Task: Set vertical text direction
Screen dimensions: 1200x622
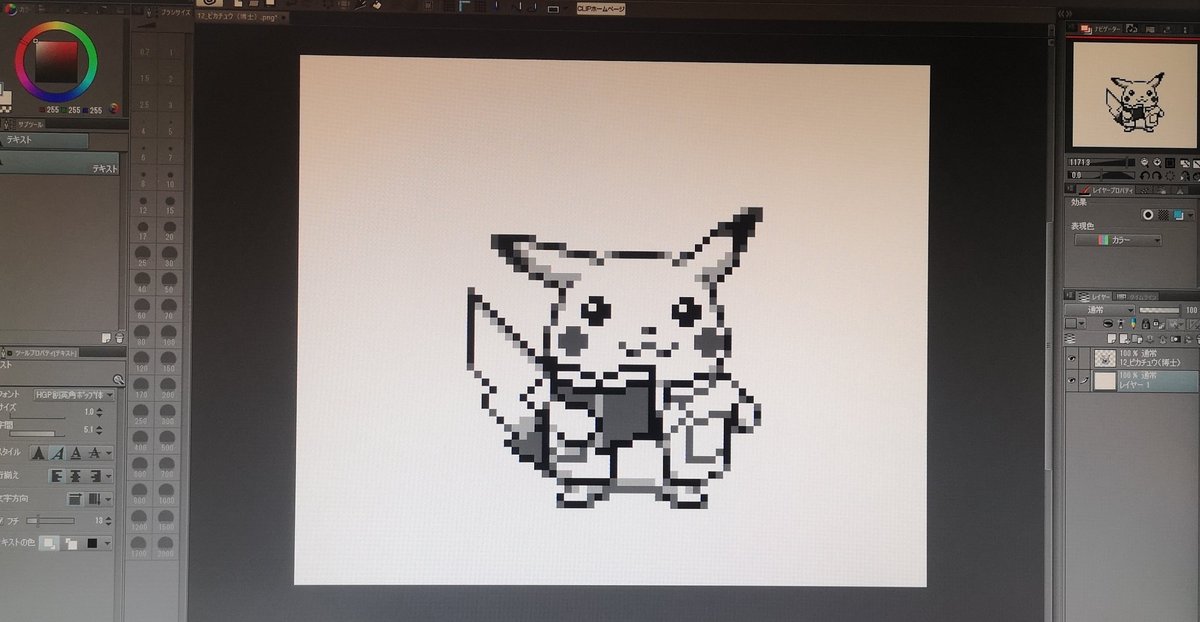Action: coord(94,498)
